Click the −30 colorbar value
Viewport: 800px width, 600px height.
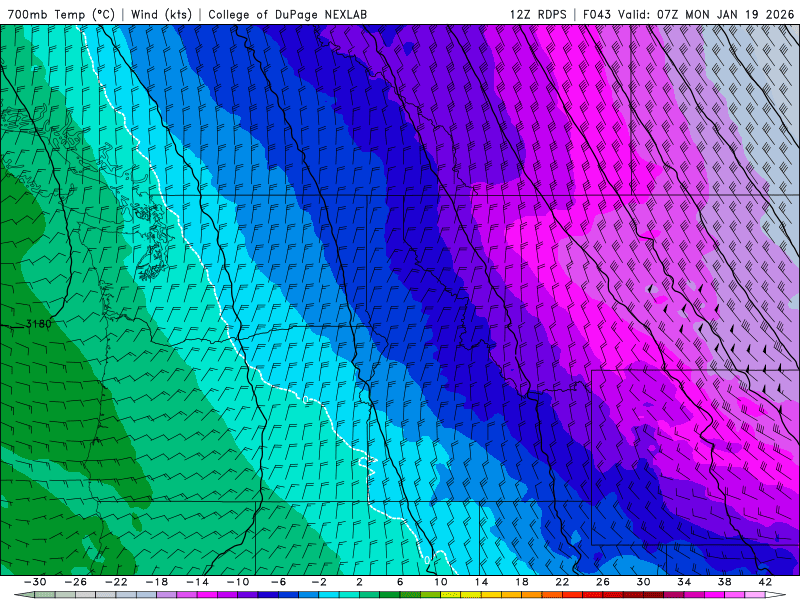[x=35, y=582]
